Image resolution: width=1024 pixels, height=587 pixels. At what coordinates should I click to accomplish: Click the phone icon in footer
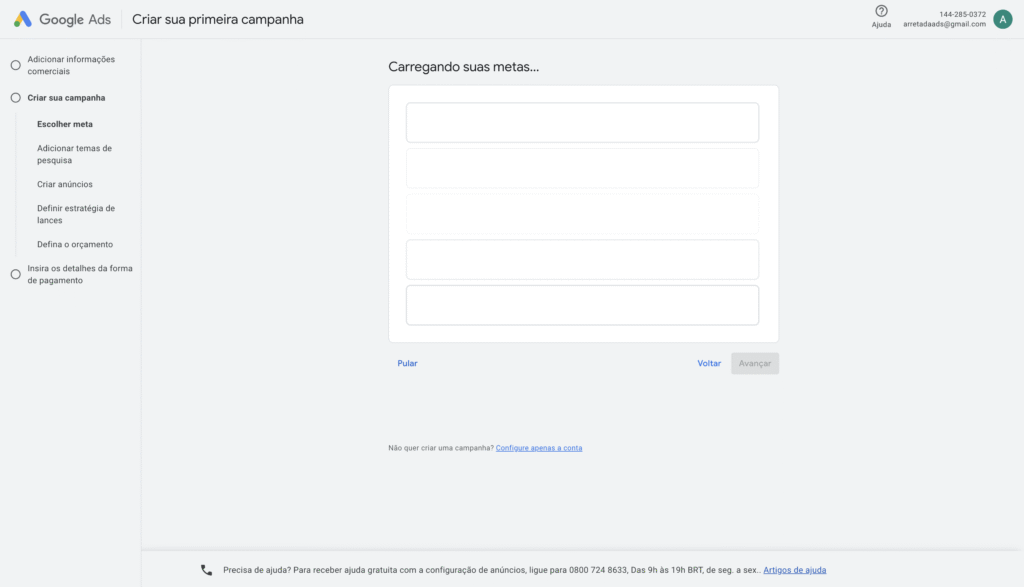(206, 570)
